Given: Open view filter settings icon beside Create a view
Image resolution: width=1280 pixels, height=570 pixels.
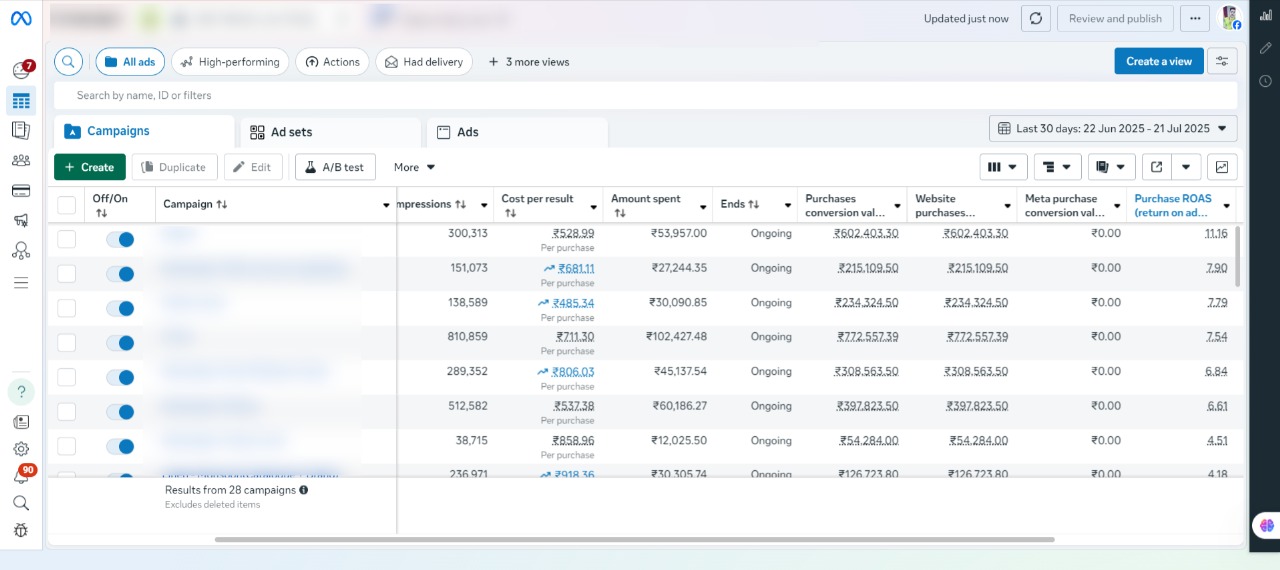Looking at the screenshot, I should 1222,62.
